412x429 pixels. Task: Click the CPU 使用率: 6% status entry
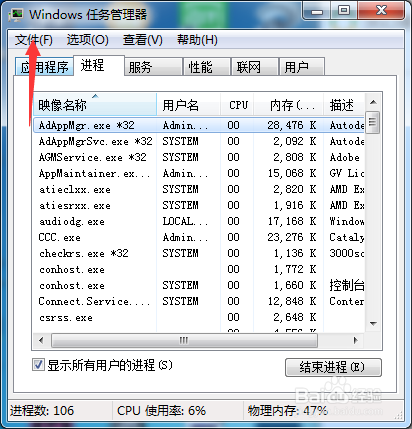[x=161, y=411]
